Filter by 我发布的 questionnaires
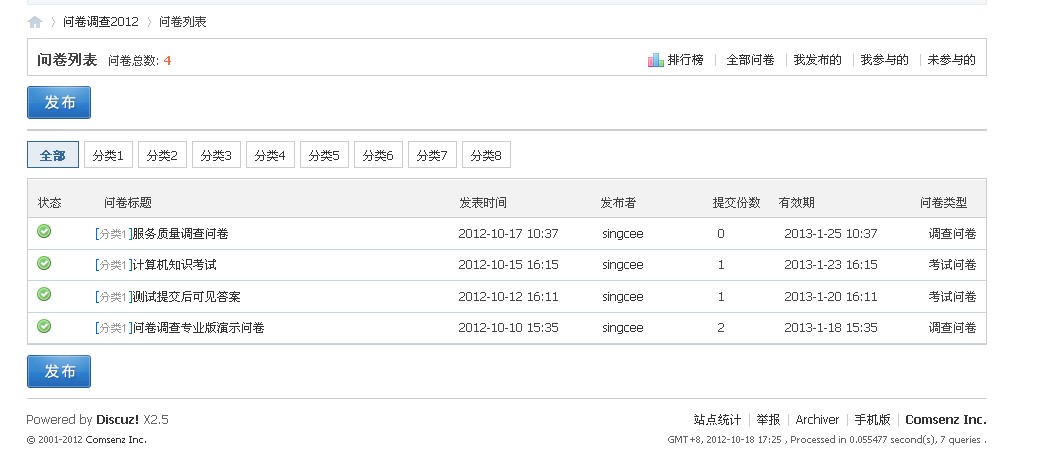Image resolution: width=1042 pixels, height=461 pixels. [817, 60]
